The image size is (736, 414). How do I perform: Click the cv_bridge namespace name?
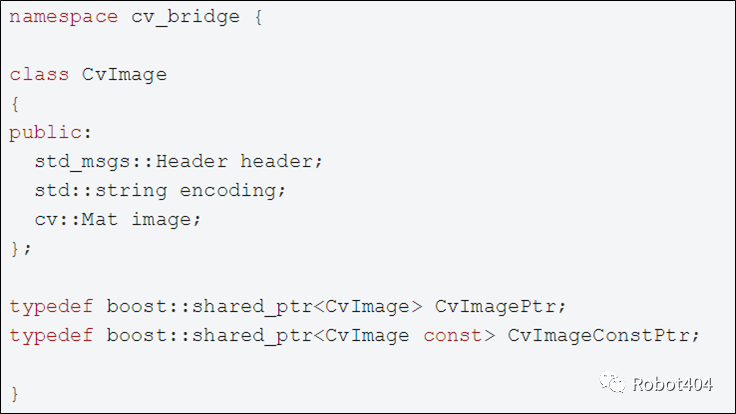(x=185, y=17)
